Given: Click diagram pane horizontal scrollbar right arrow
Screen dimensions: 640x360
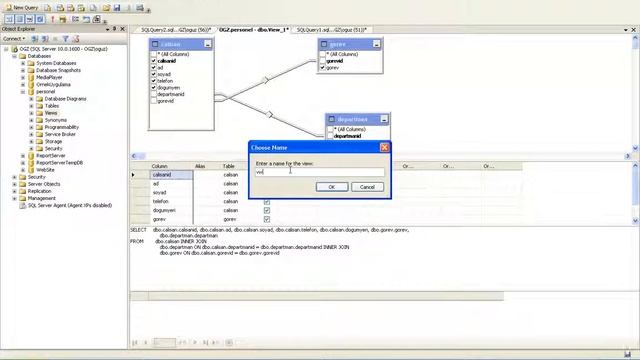Looking at the screenshot, I should 627,156.
